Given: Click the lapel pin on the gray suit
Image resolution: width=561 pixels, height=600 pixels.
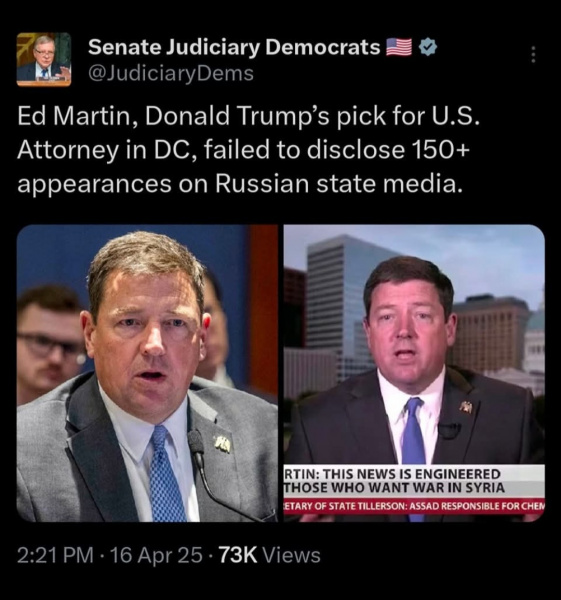Looking at the screenshot, I should pyautogui.click(x=222, y=444).
